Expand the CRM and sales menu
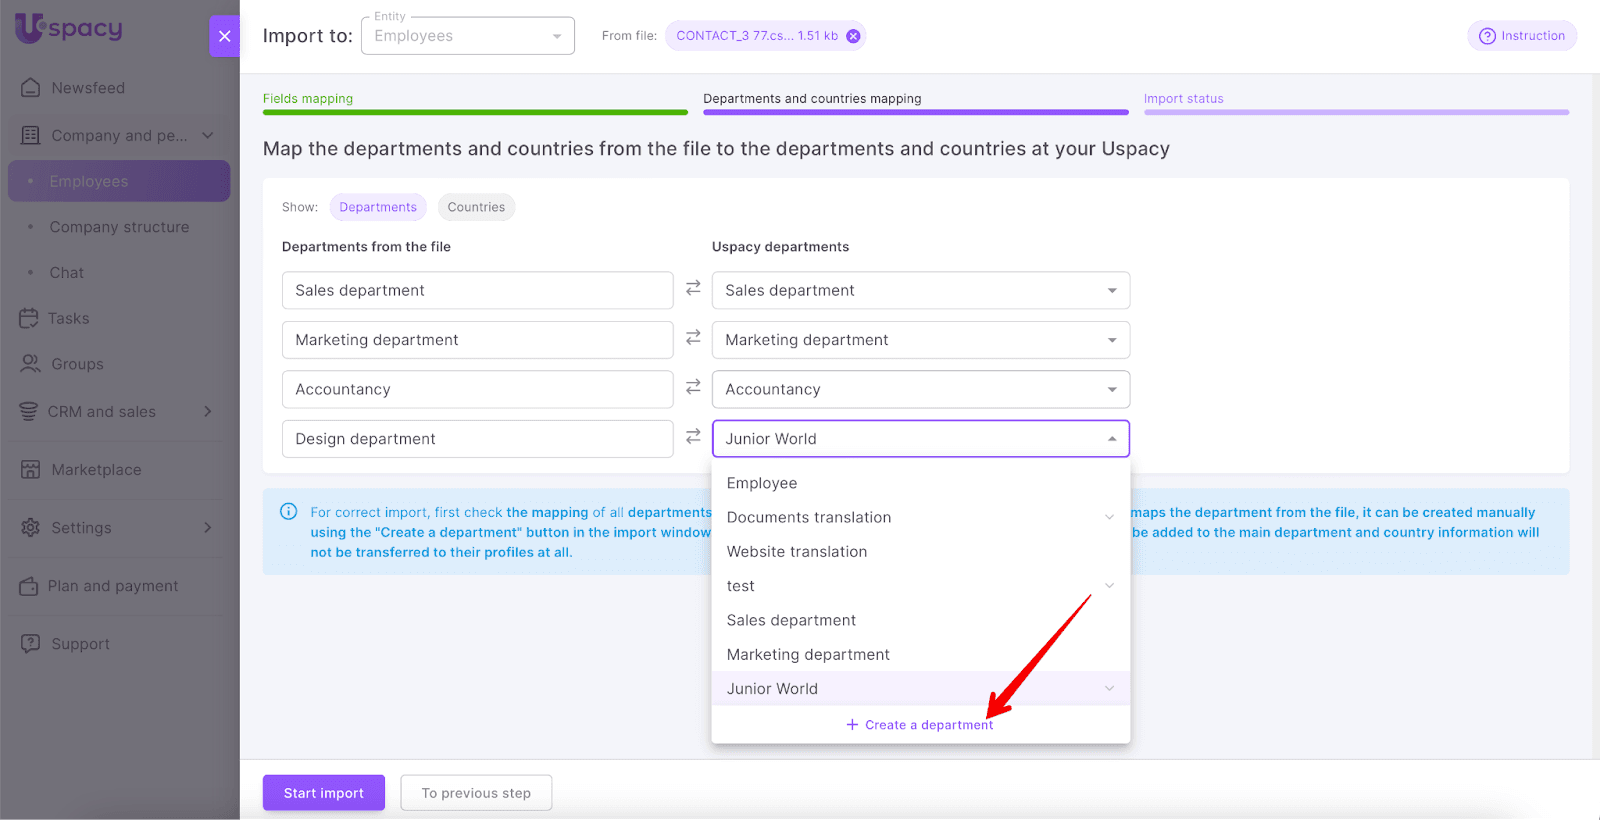Screen dimensions: 1600x820 tap(207, 412)
